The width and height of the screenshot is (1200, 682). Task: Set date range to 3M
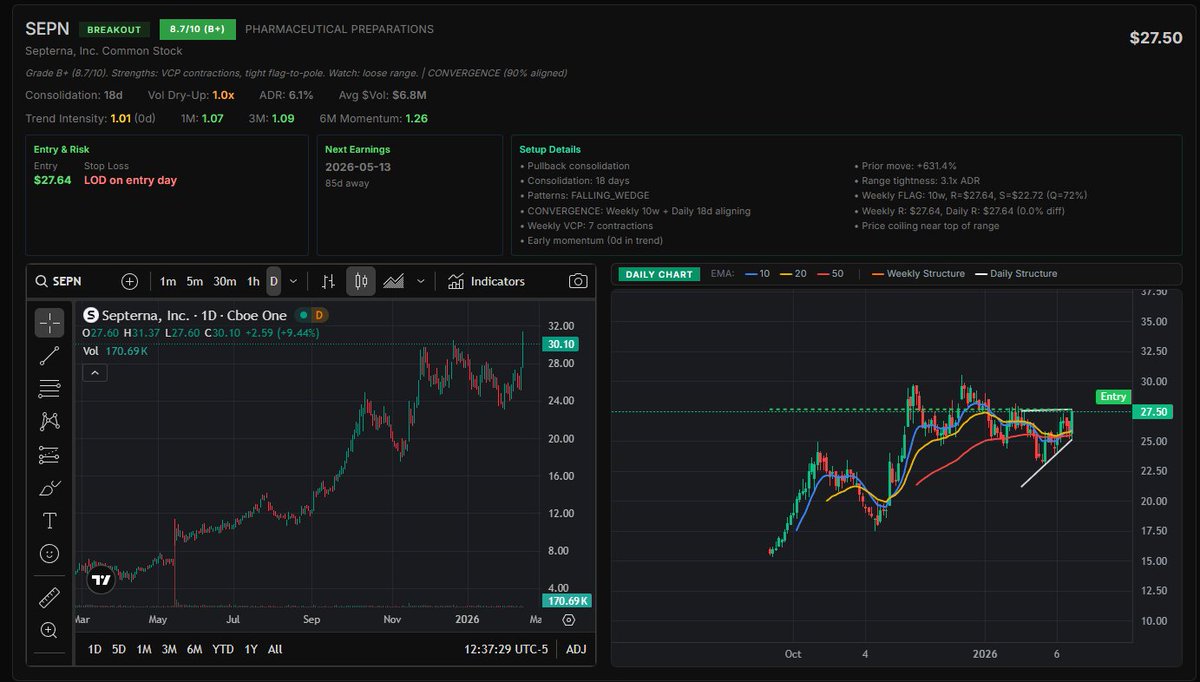[x=170, y=649]
